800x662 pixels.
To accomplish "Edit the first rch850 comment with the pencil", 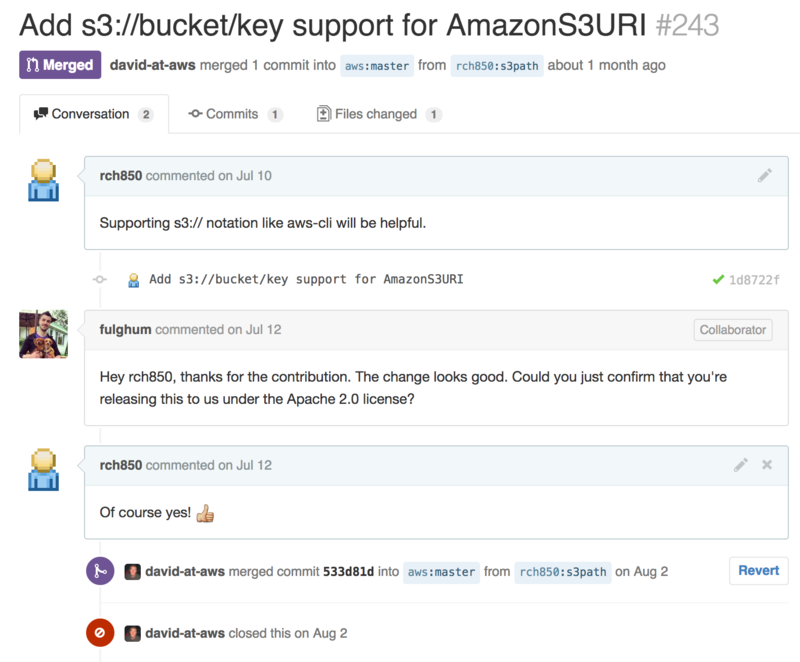I will coord(765,175).
